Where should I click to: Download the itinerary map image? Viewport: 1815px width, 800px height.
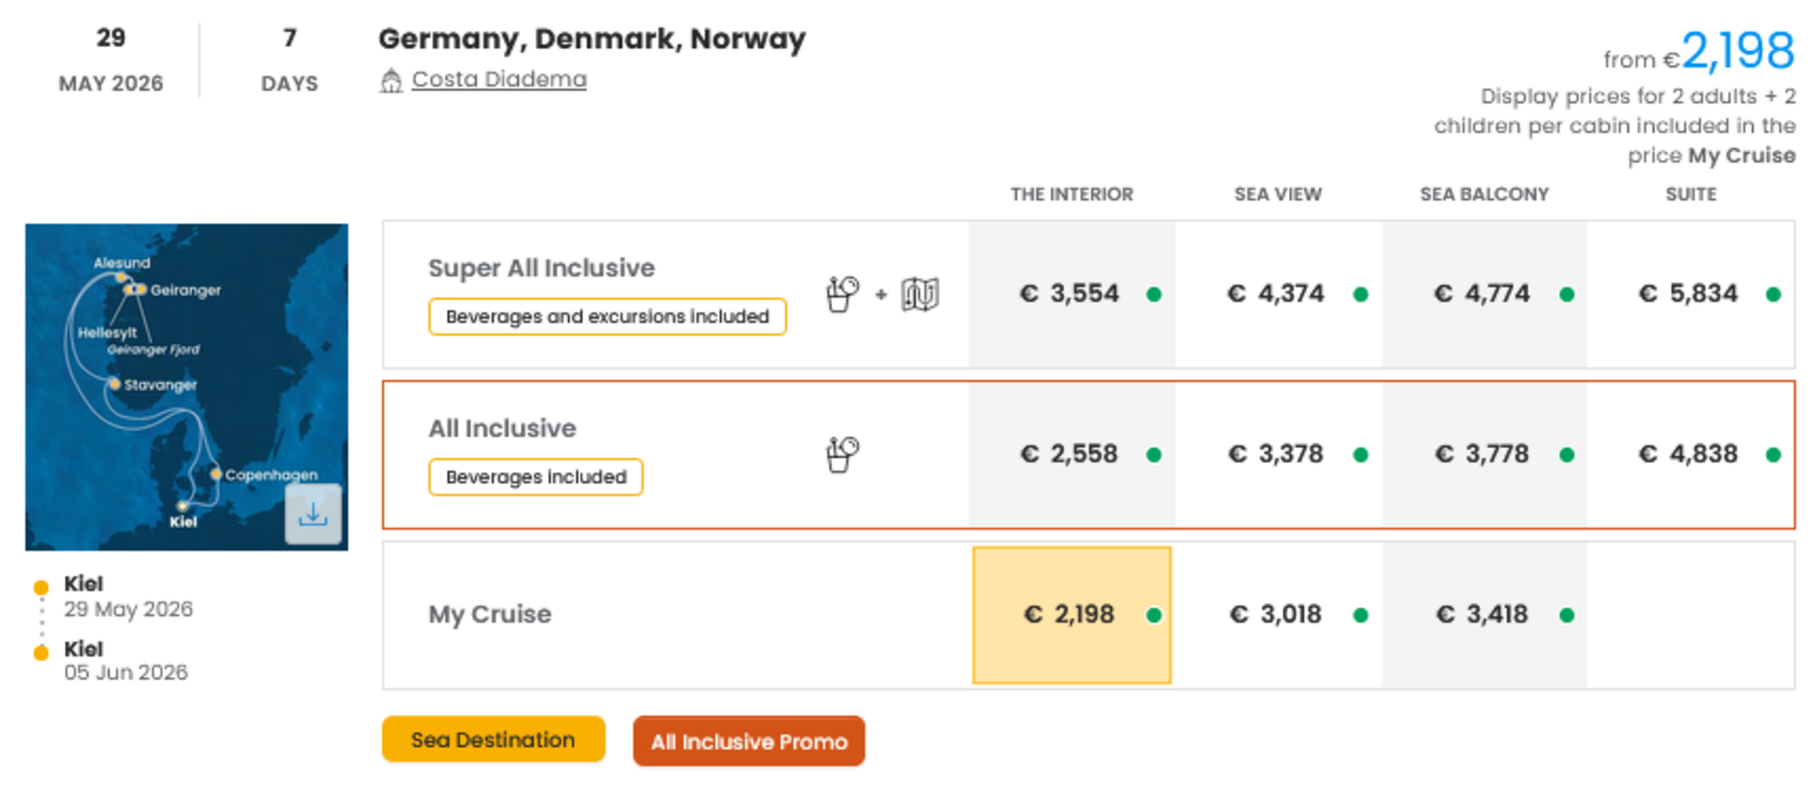[313, 514]
